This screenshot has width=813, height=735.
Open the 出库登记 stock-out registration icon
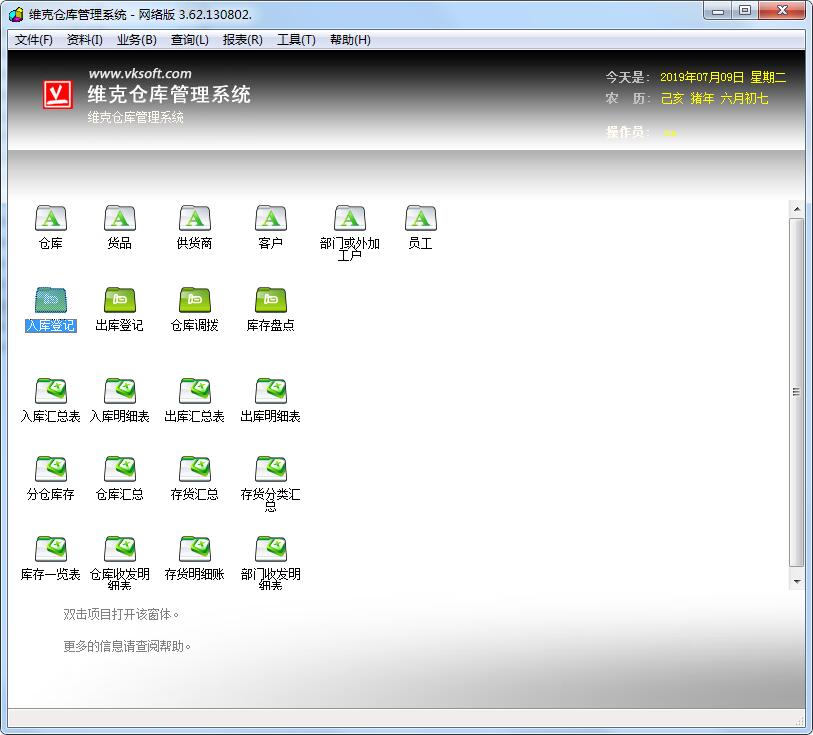119,301
